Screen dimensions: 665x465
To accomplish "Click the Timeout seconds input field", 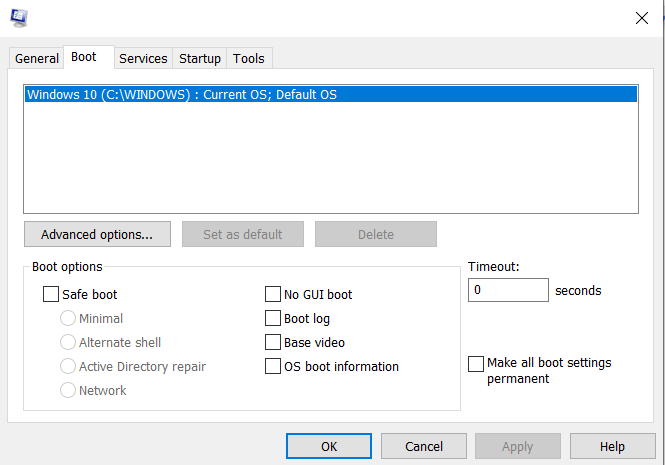I will 508,290.
